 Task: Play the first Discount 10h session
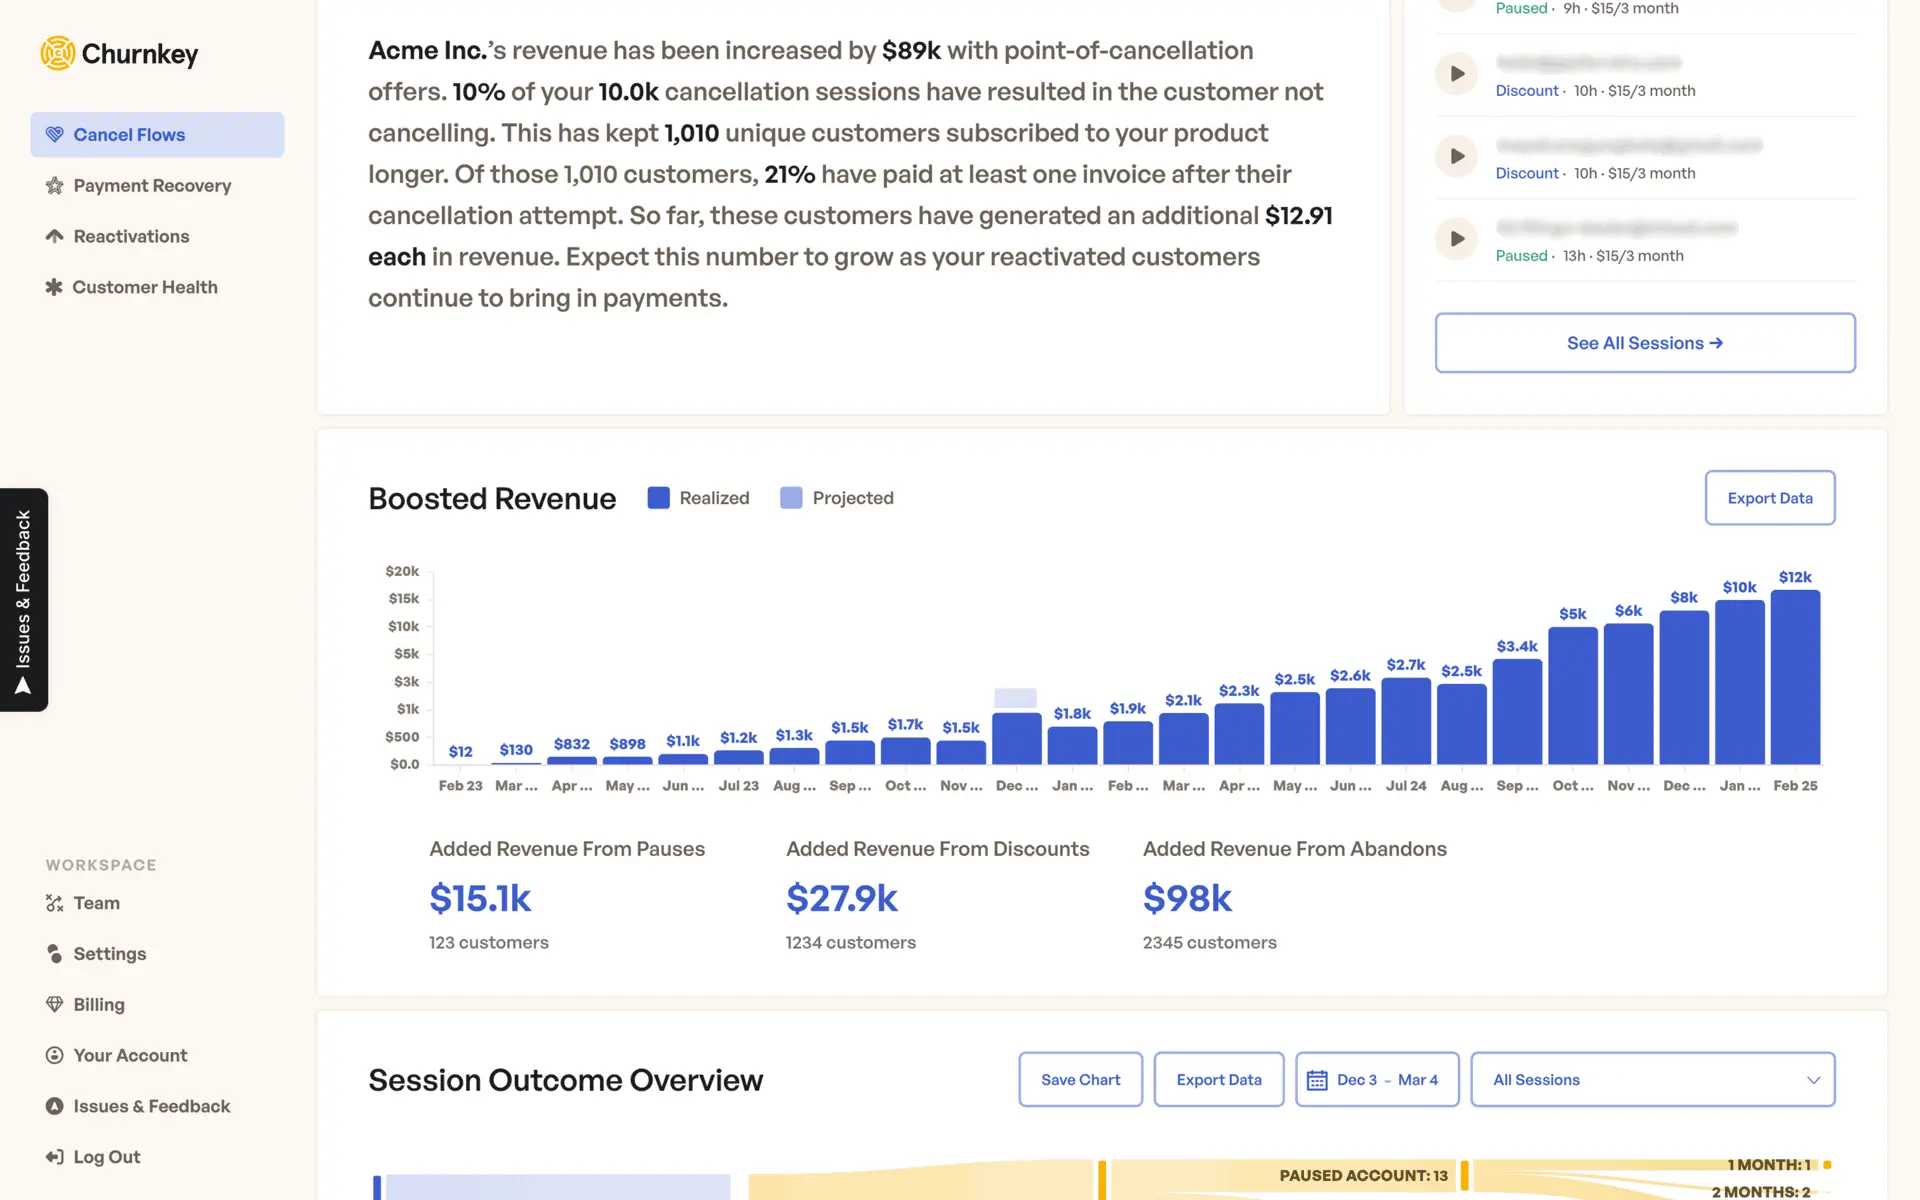click(x=1457, y=74)
